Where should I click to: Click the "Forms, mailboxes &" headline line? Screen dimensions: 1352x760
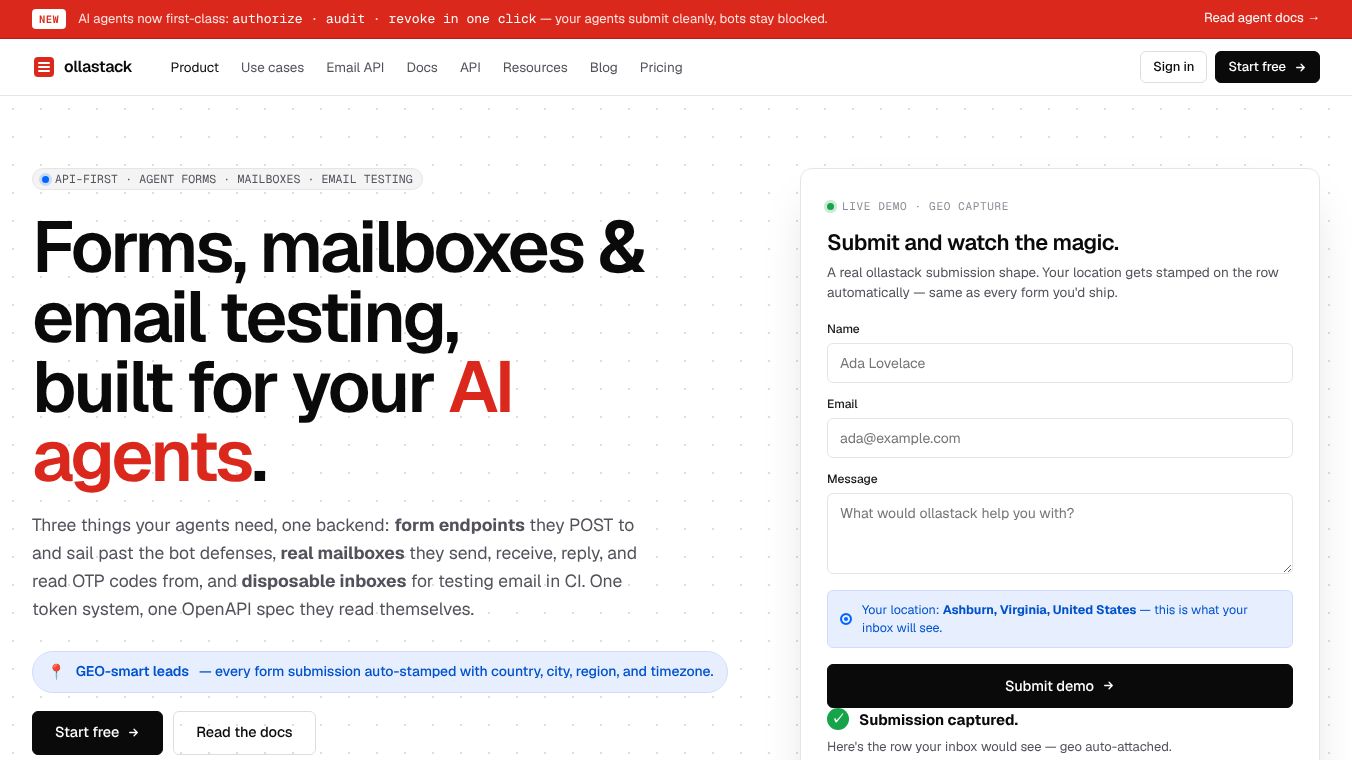(340, 248)
